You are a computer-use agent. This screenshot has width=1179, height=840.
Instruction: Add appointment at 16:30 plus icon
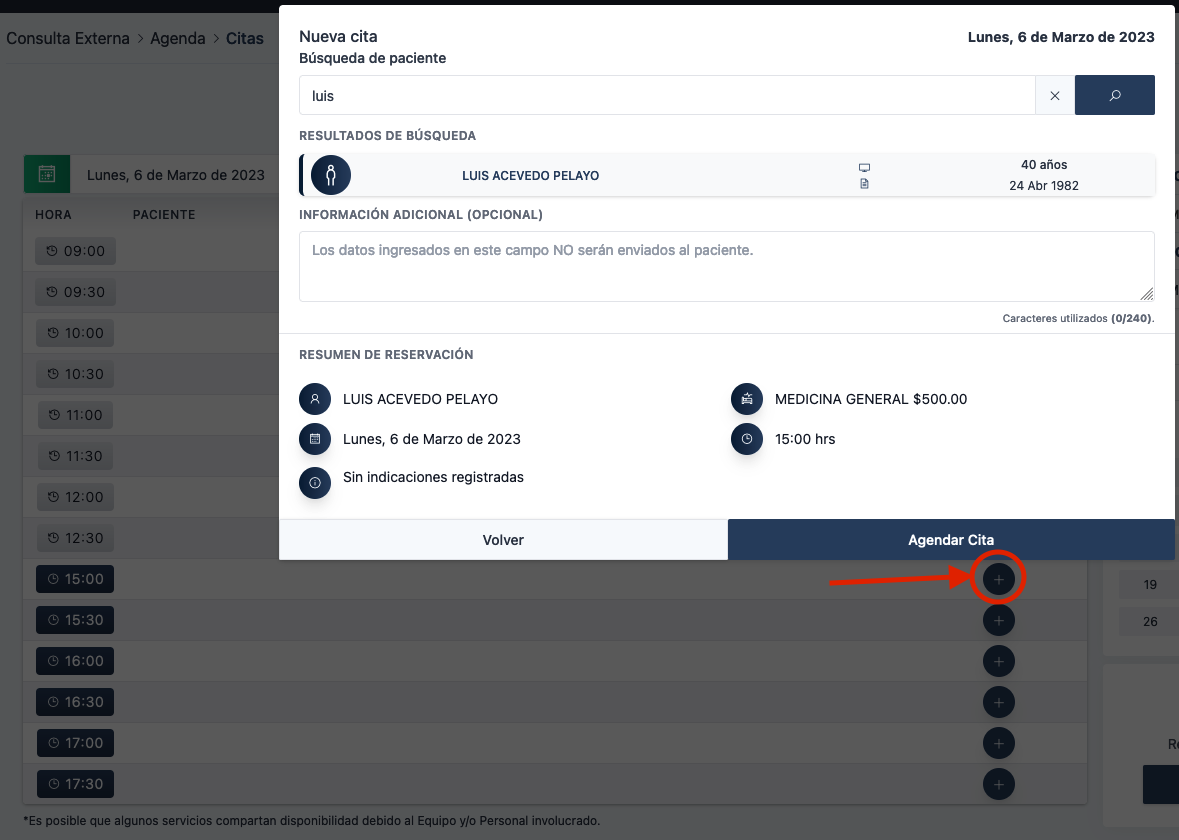[998, 702]
